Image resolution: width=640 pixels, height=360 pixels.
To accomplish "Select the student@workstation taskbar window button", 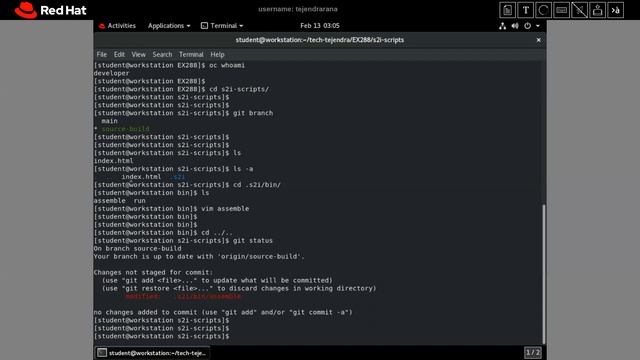I will click(152, 353).
